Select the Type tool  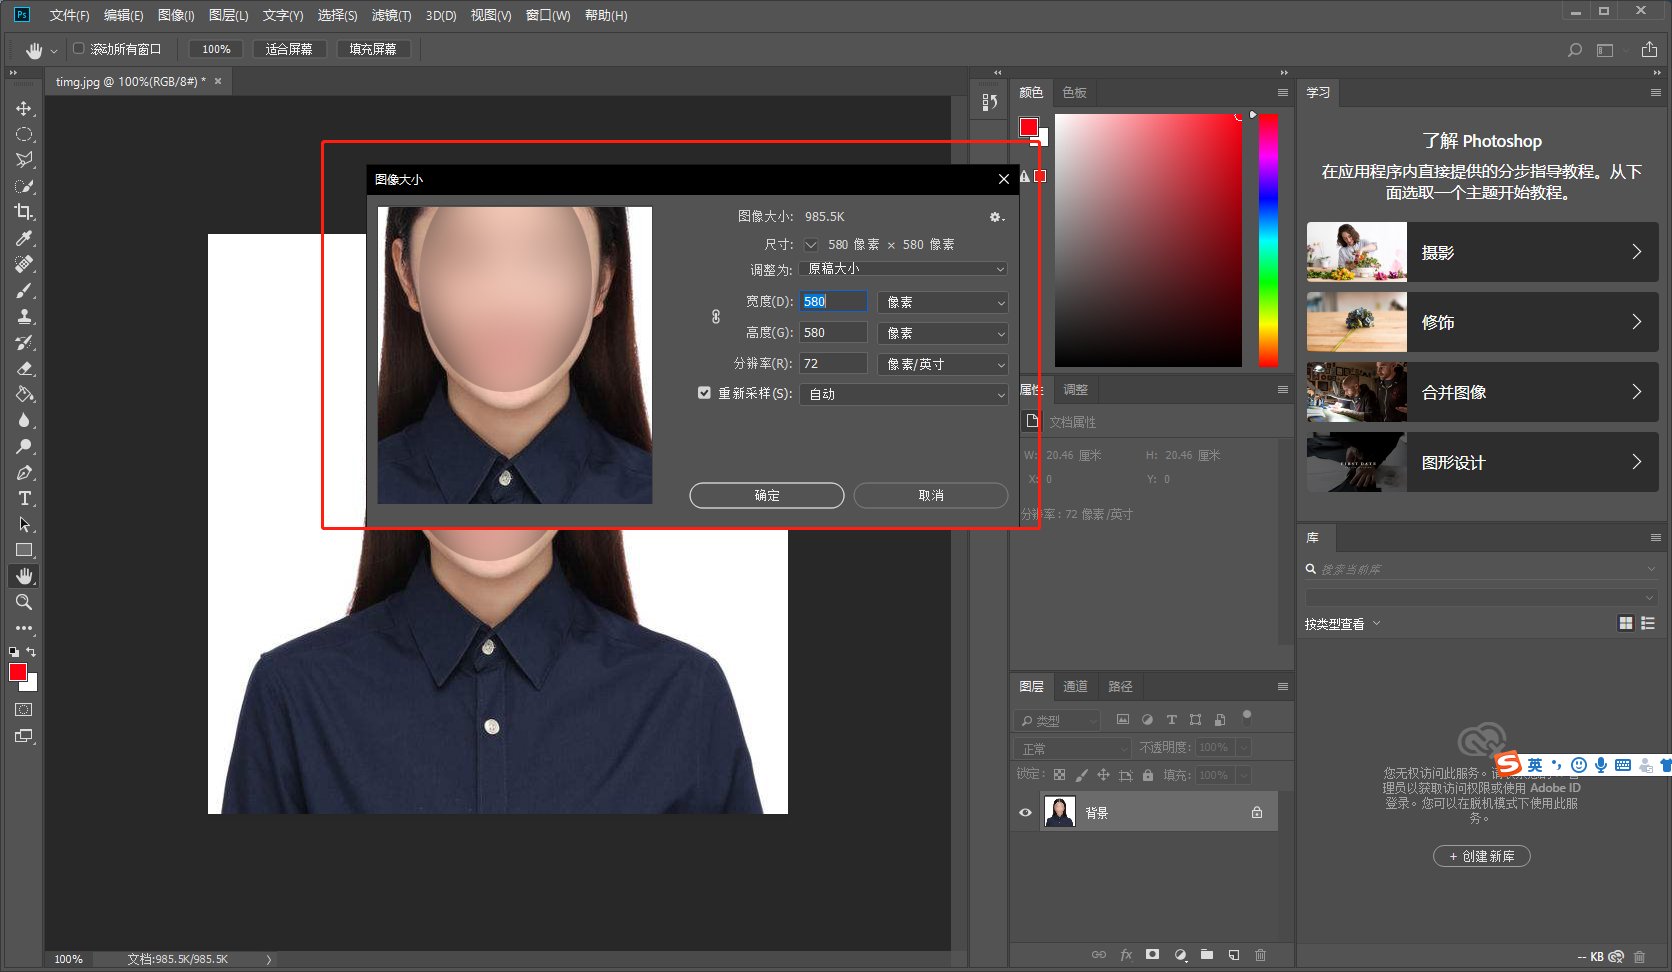(24, 498)
